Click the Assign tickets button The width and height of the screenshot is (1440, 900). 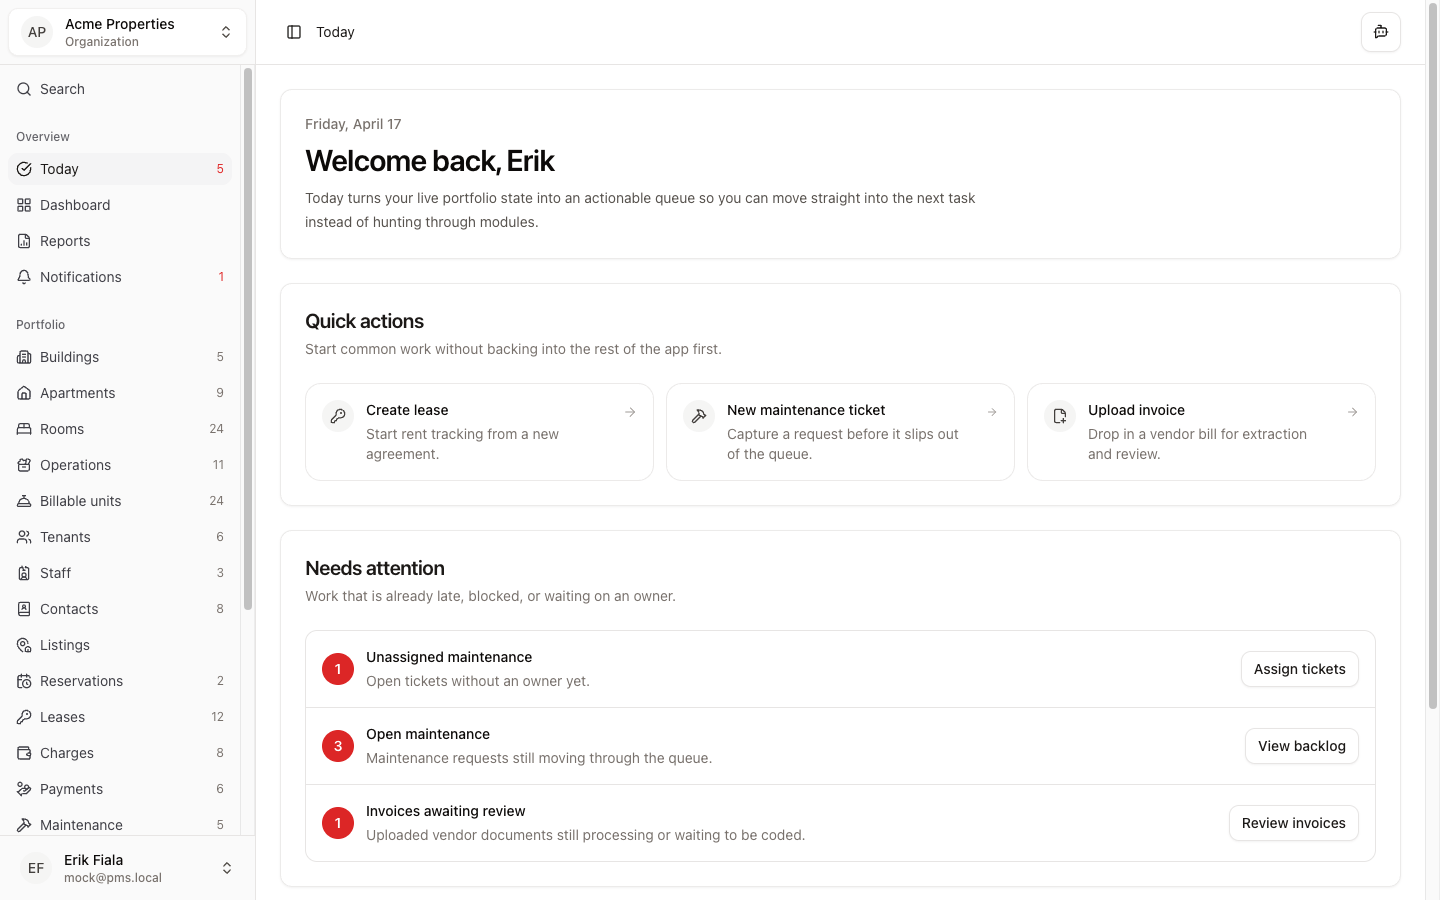1299,669
